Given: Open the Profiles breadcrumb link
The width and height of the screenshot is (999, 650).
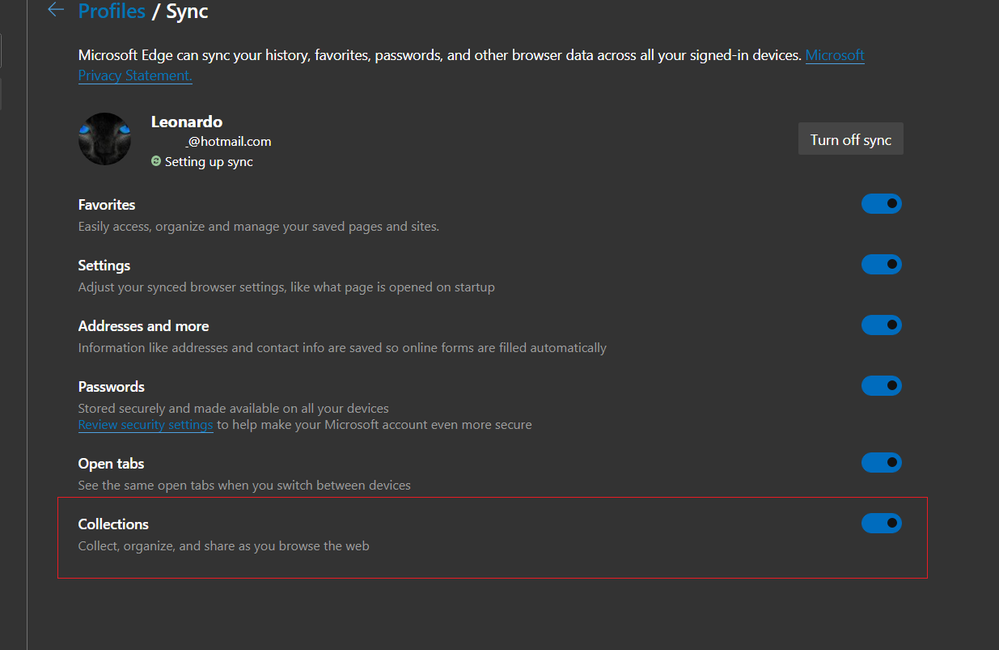Looking at the screenshot, I should (111, 11).
